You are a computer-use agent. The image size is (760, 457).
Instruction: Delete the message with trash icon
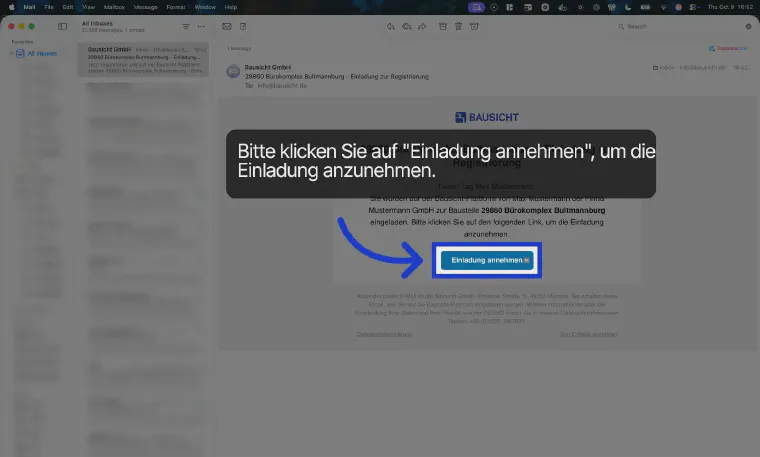(459, 27)
